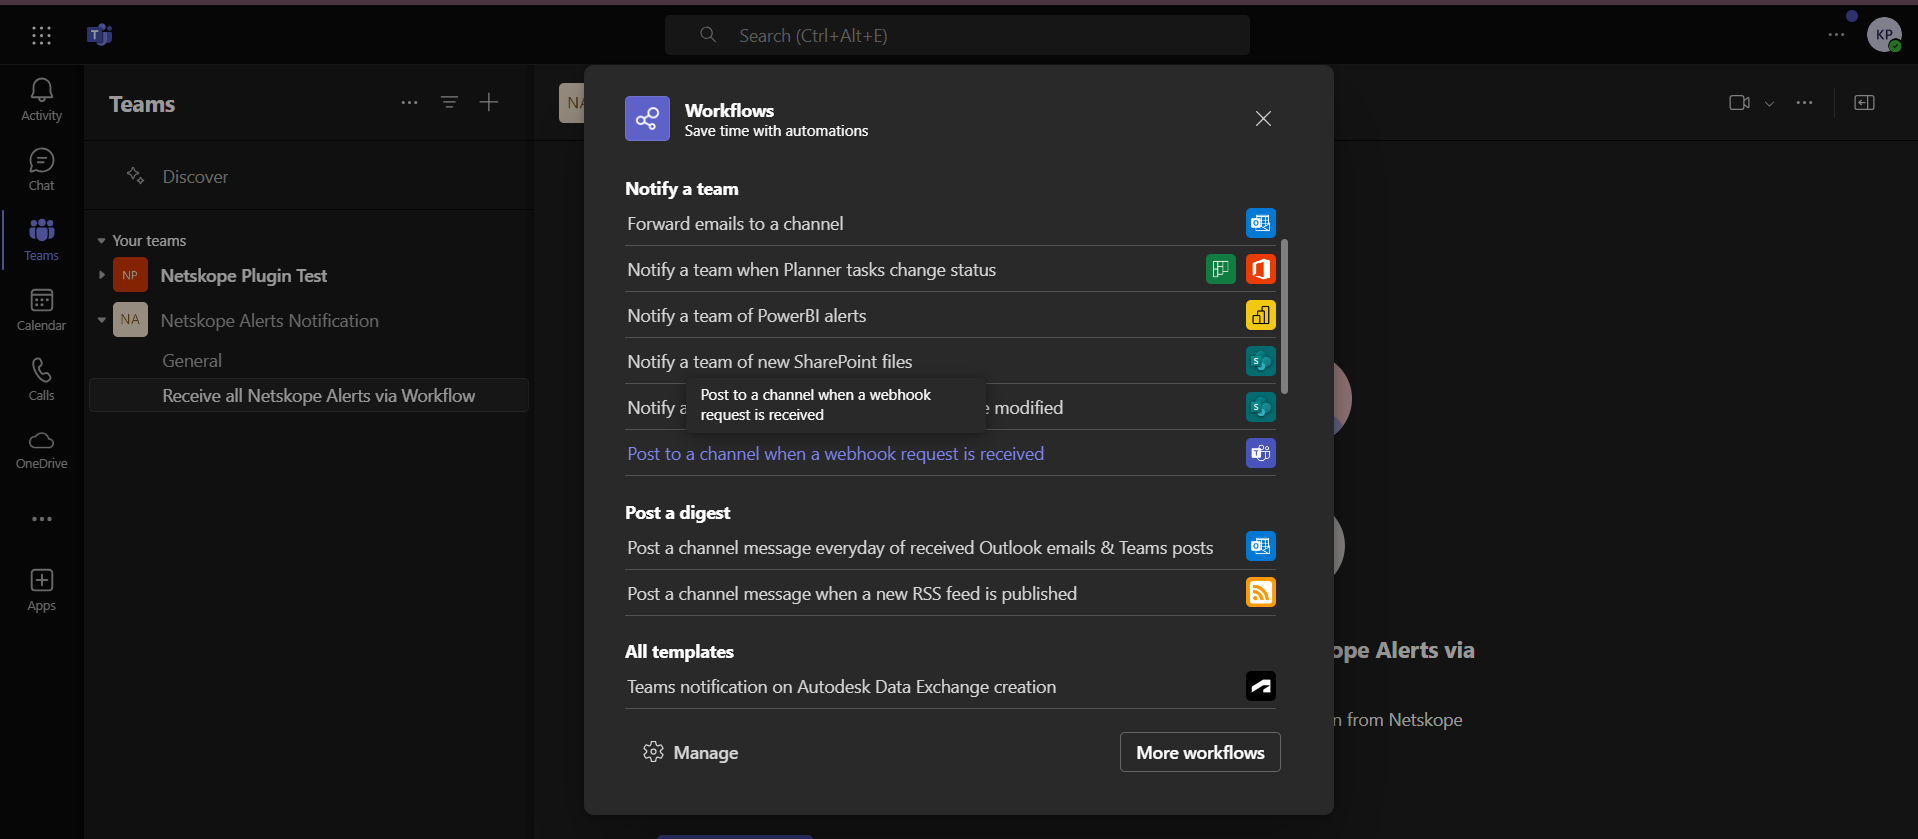
Task: Open the app launcher grid icon
Action: click(x=41, y=36)
